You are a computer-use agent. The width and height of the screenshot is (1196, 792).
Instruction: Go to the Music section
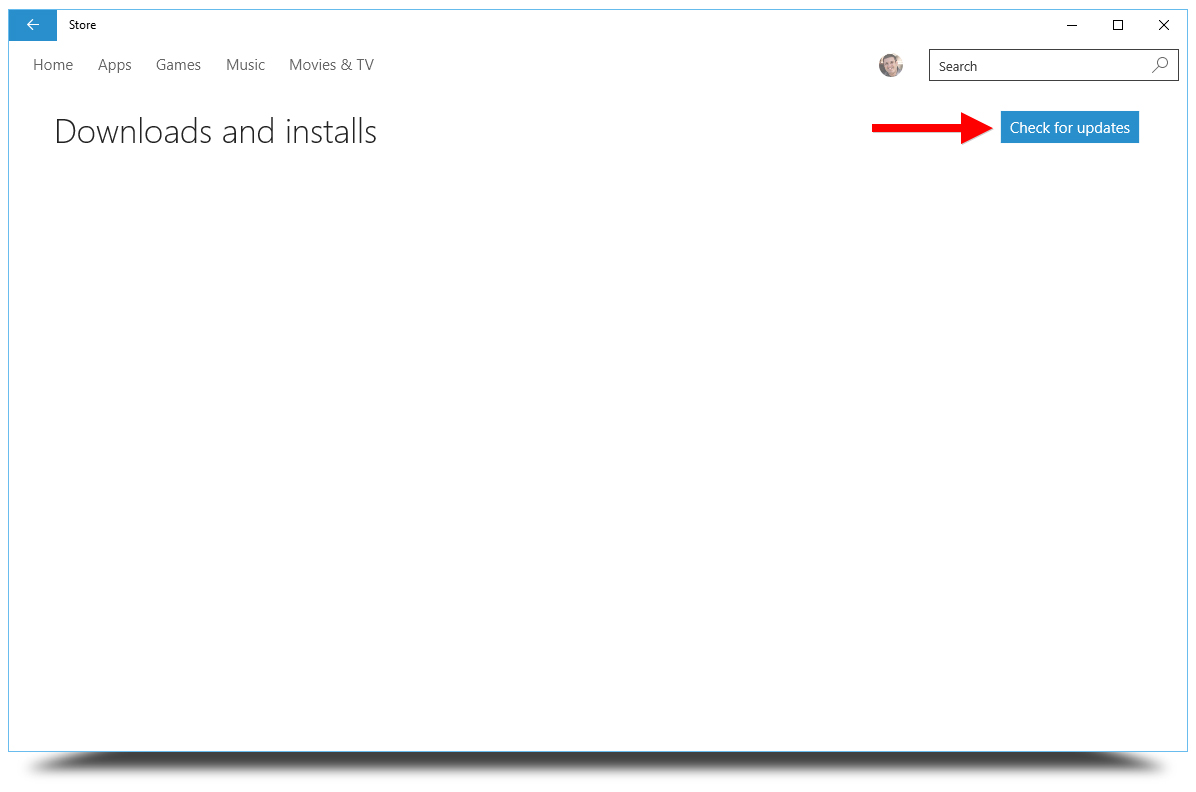pyautogui.click(x=246, y=65)
